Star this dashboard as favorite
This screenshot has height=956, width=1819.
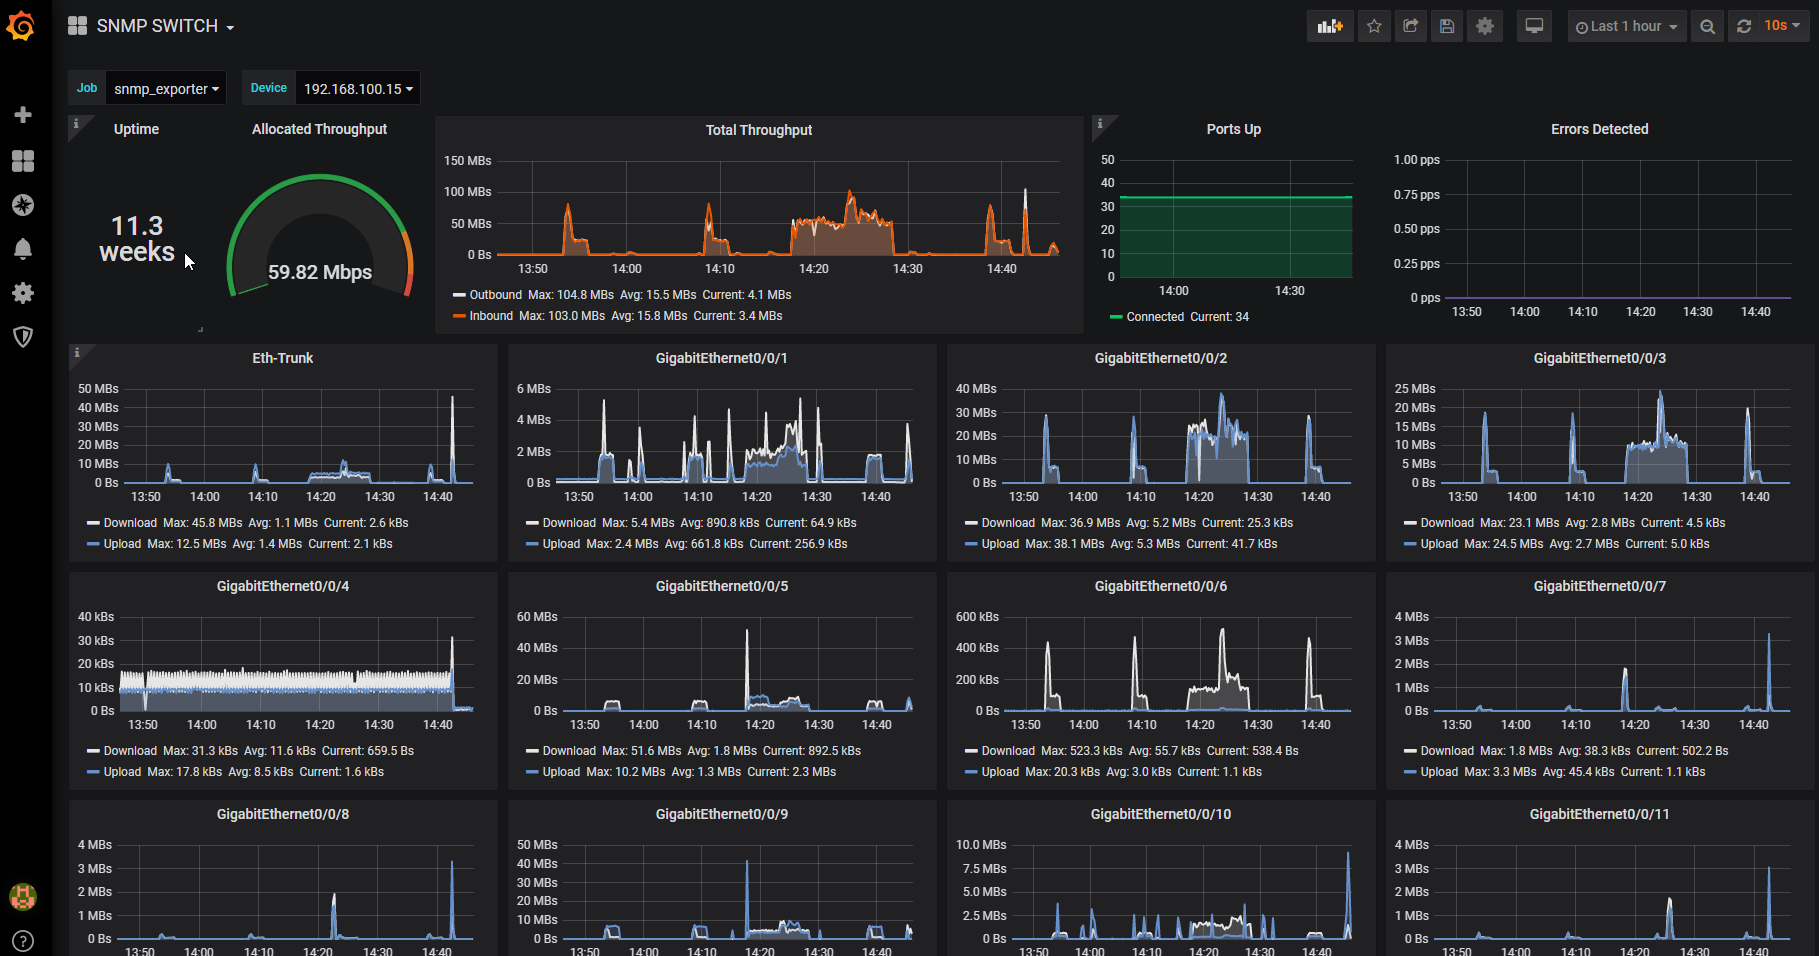click(x=1374, y=26)
